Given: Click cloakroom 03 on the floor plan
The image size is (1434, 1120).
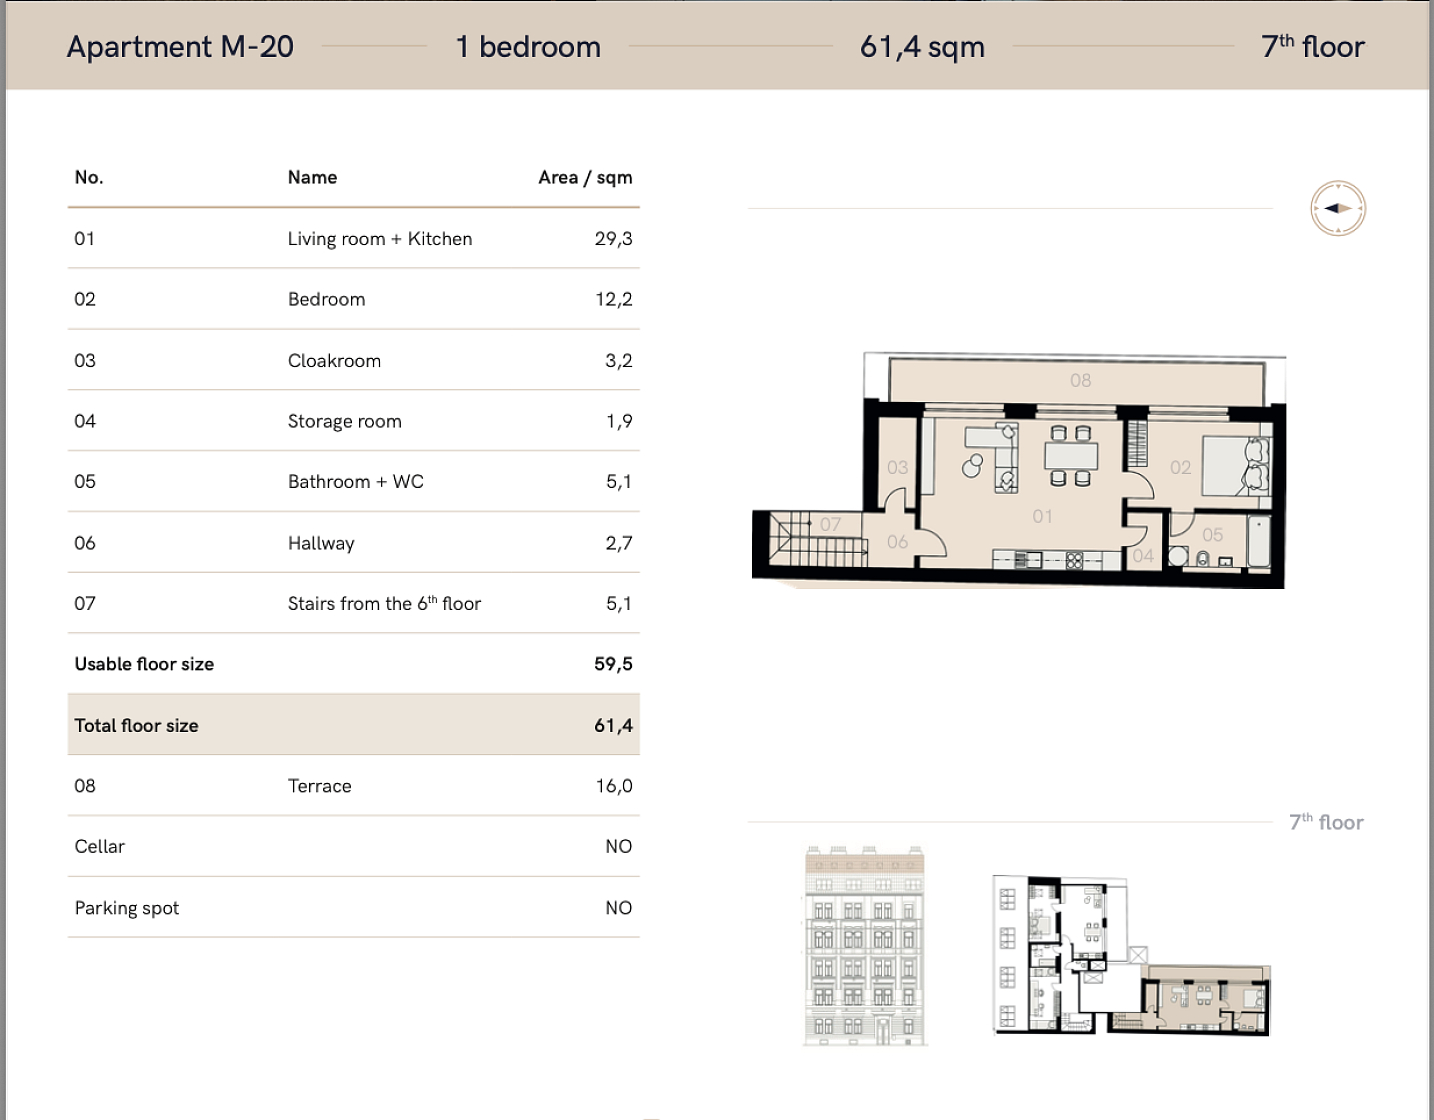Looking at the screenshot, I should tap(897, 467).
